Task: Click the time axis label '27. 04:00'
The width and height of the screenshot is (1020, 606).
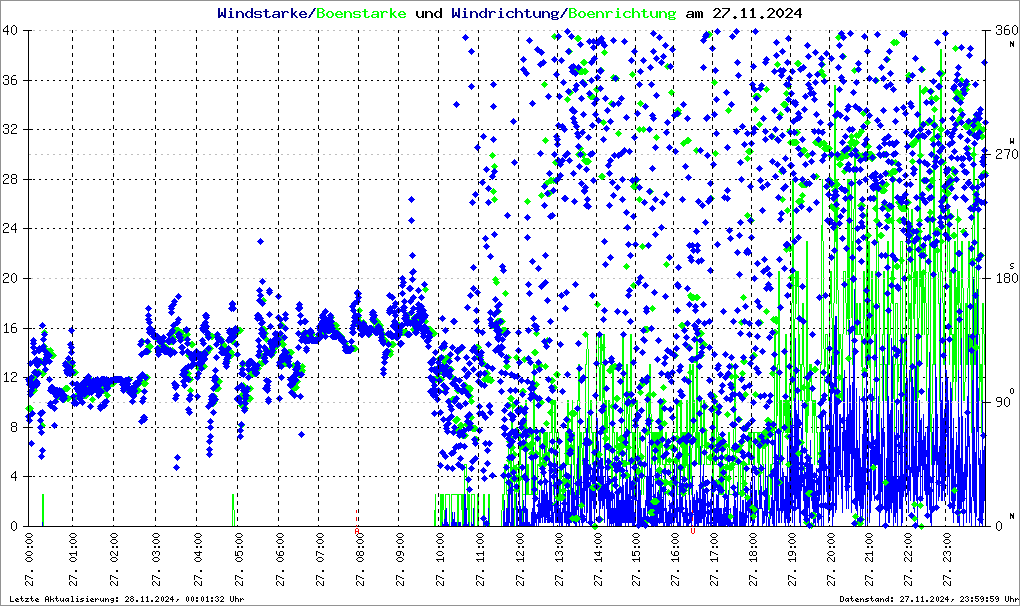Action: [198, 560]
